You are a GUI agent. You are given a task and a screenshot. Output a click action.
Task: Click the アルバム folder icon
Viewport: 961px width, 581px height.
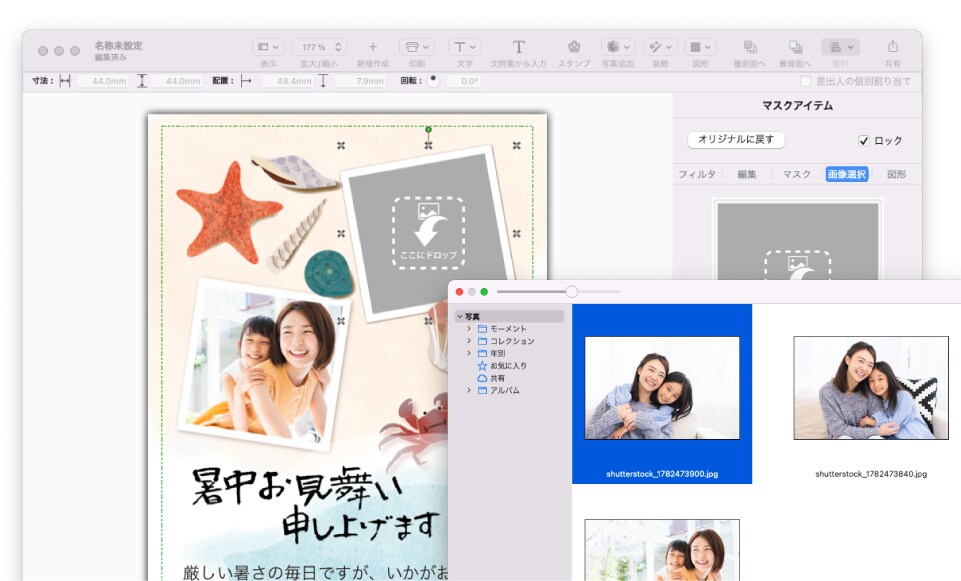482,390
